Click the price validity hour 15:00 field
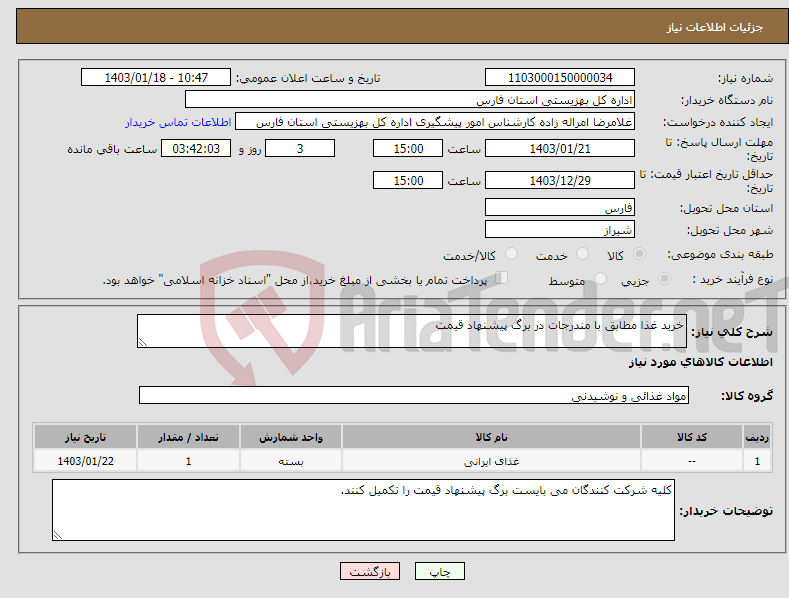The height and width of the screenshot is (598, 789). 408,180
